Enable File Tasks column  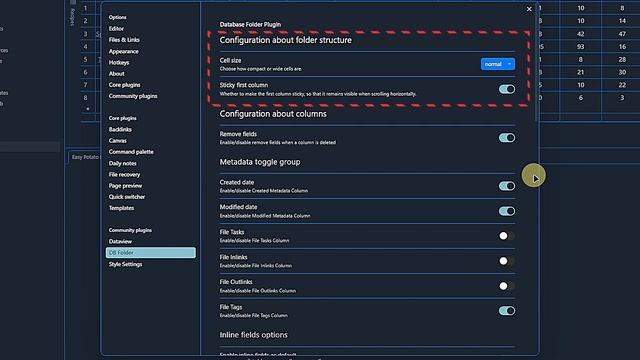click(x=507, y=236)
